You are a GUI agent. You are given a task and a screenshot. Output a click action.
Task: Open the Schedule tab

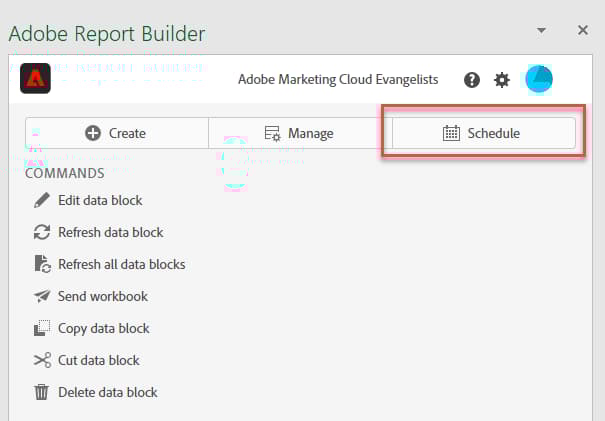pos(482,133)
